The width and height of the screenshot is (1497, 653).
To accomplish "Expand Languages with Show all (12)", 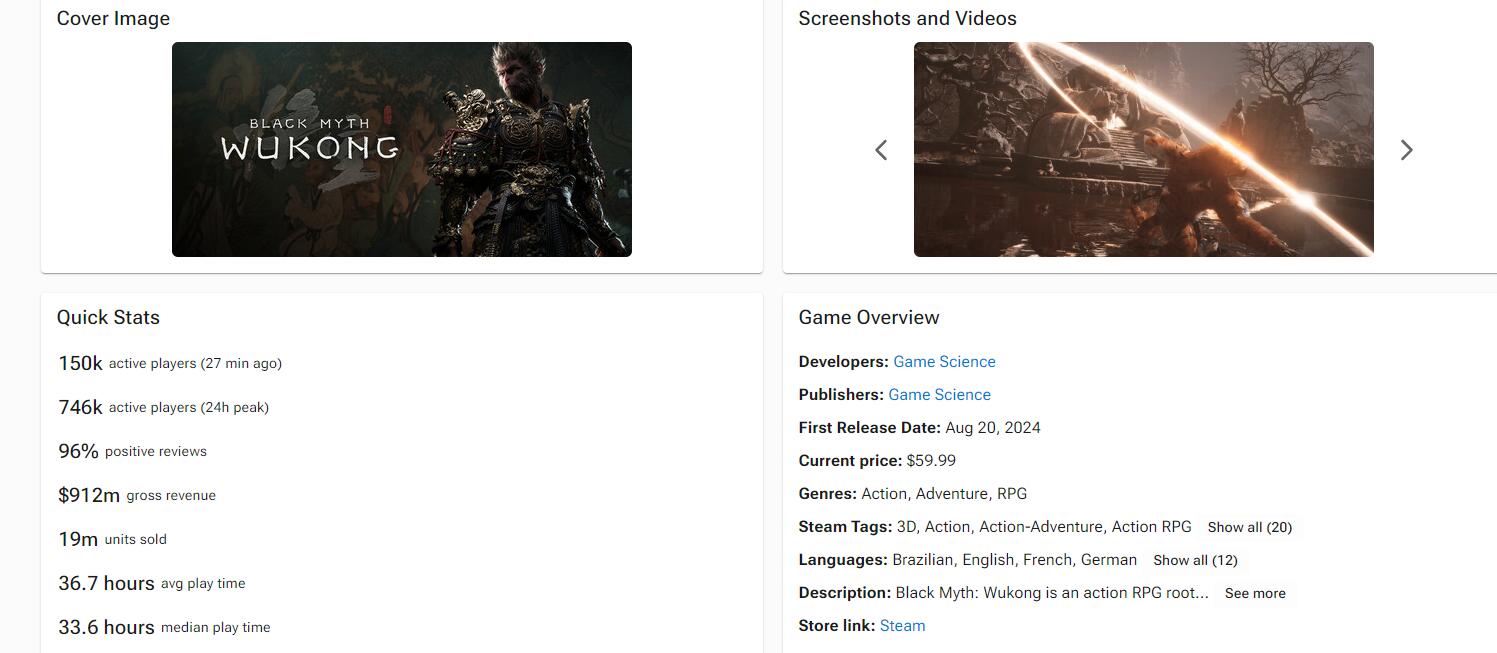I will [x=1195, y=560].
